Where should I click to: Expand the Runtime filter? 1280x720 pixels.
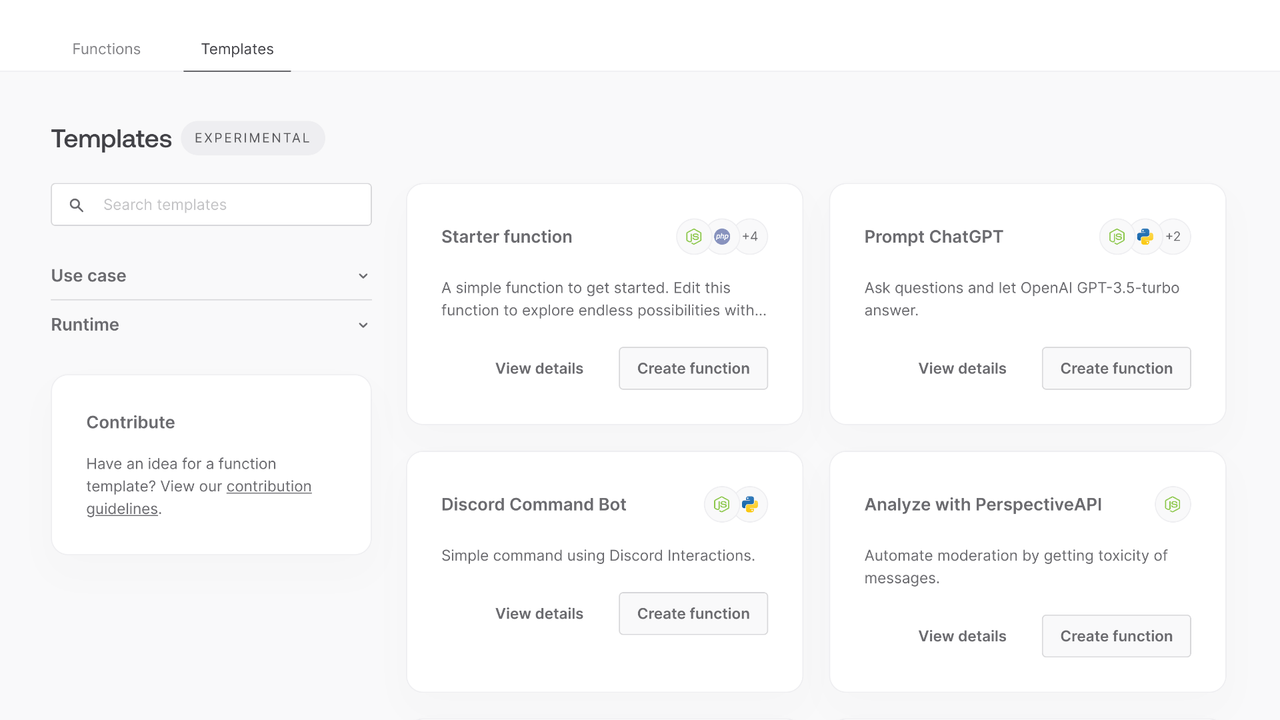coord(211,325)
